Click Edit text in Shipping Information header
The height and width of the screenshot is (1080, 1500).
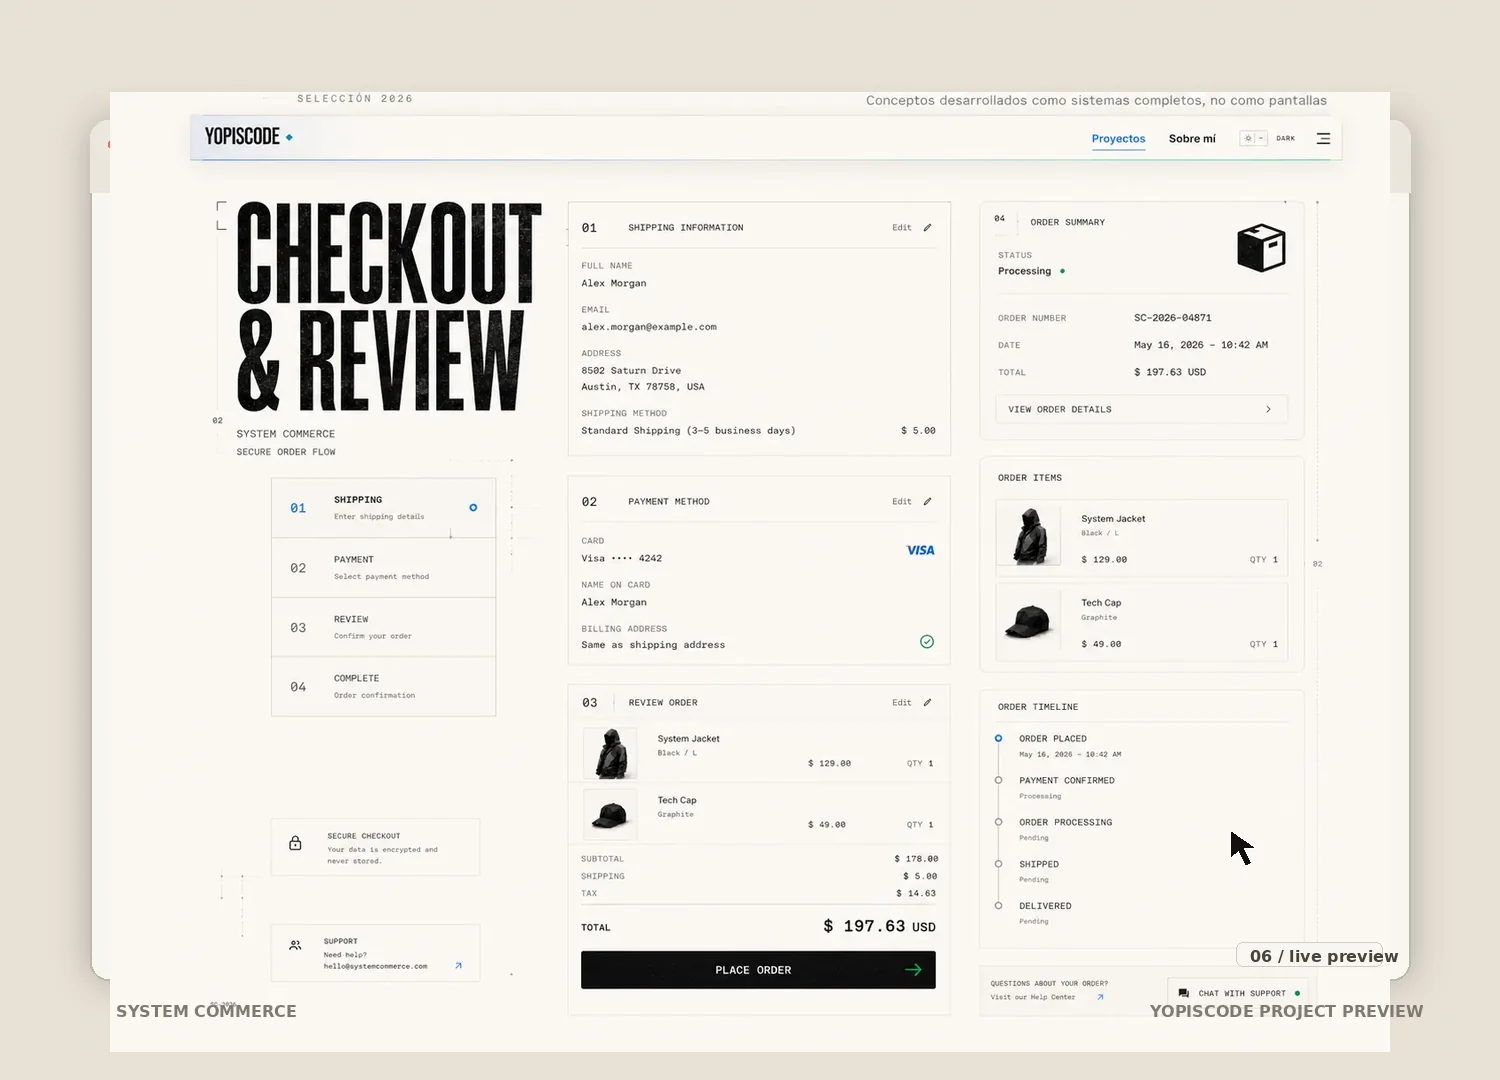[902, 228]
